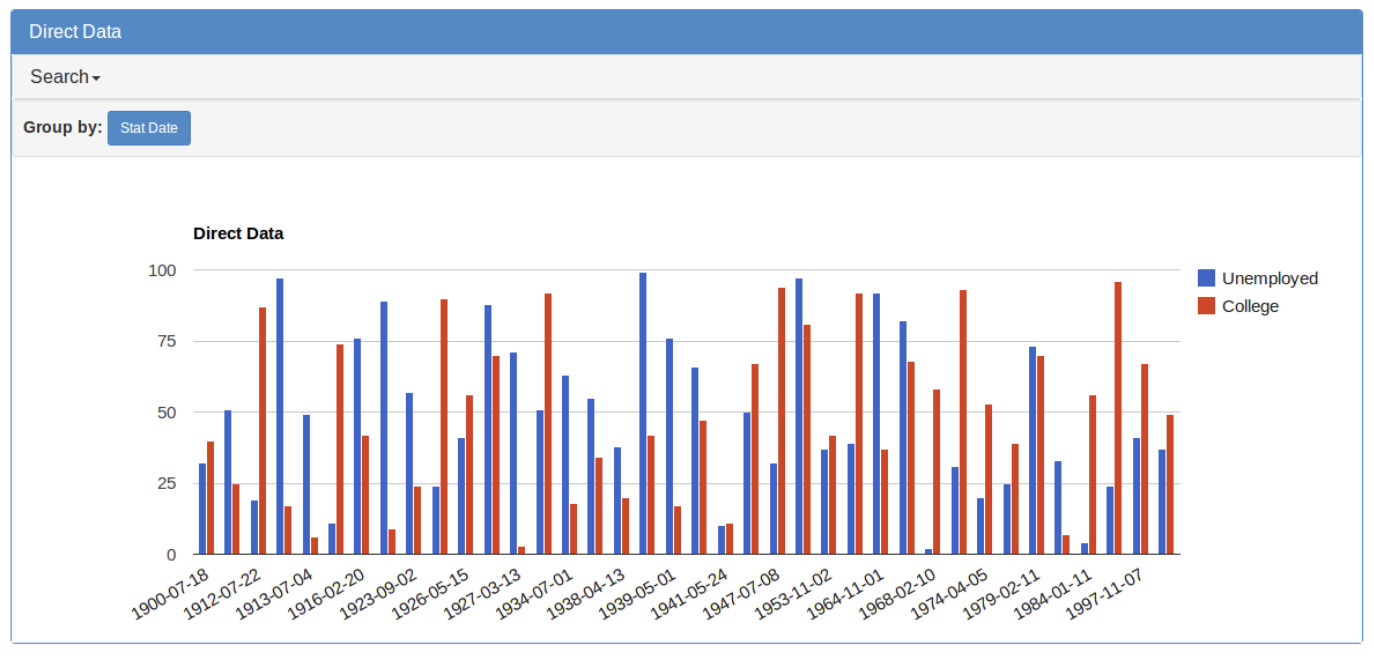1374x660 pixels.
Task: Click the Stat Date group-by button
Action: point(149,128)
